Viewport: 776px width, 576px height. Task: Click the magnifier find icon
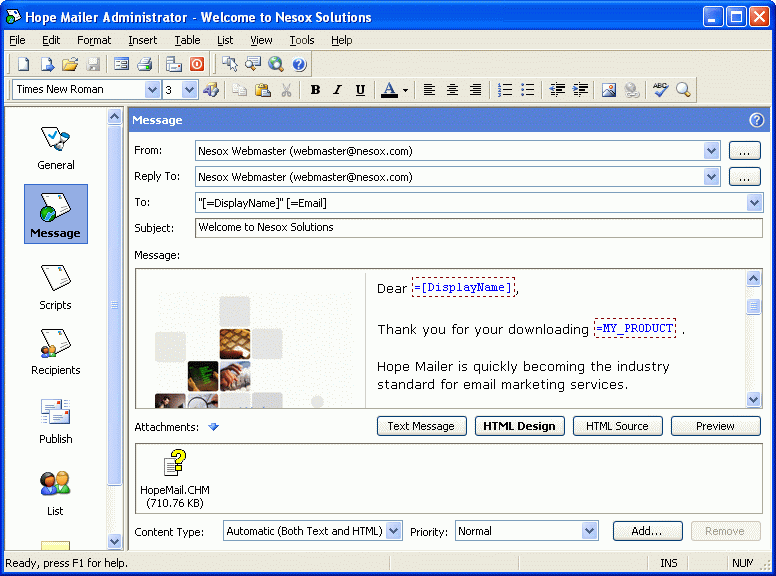[683, 90]
